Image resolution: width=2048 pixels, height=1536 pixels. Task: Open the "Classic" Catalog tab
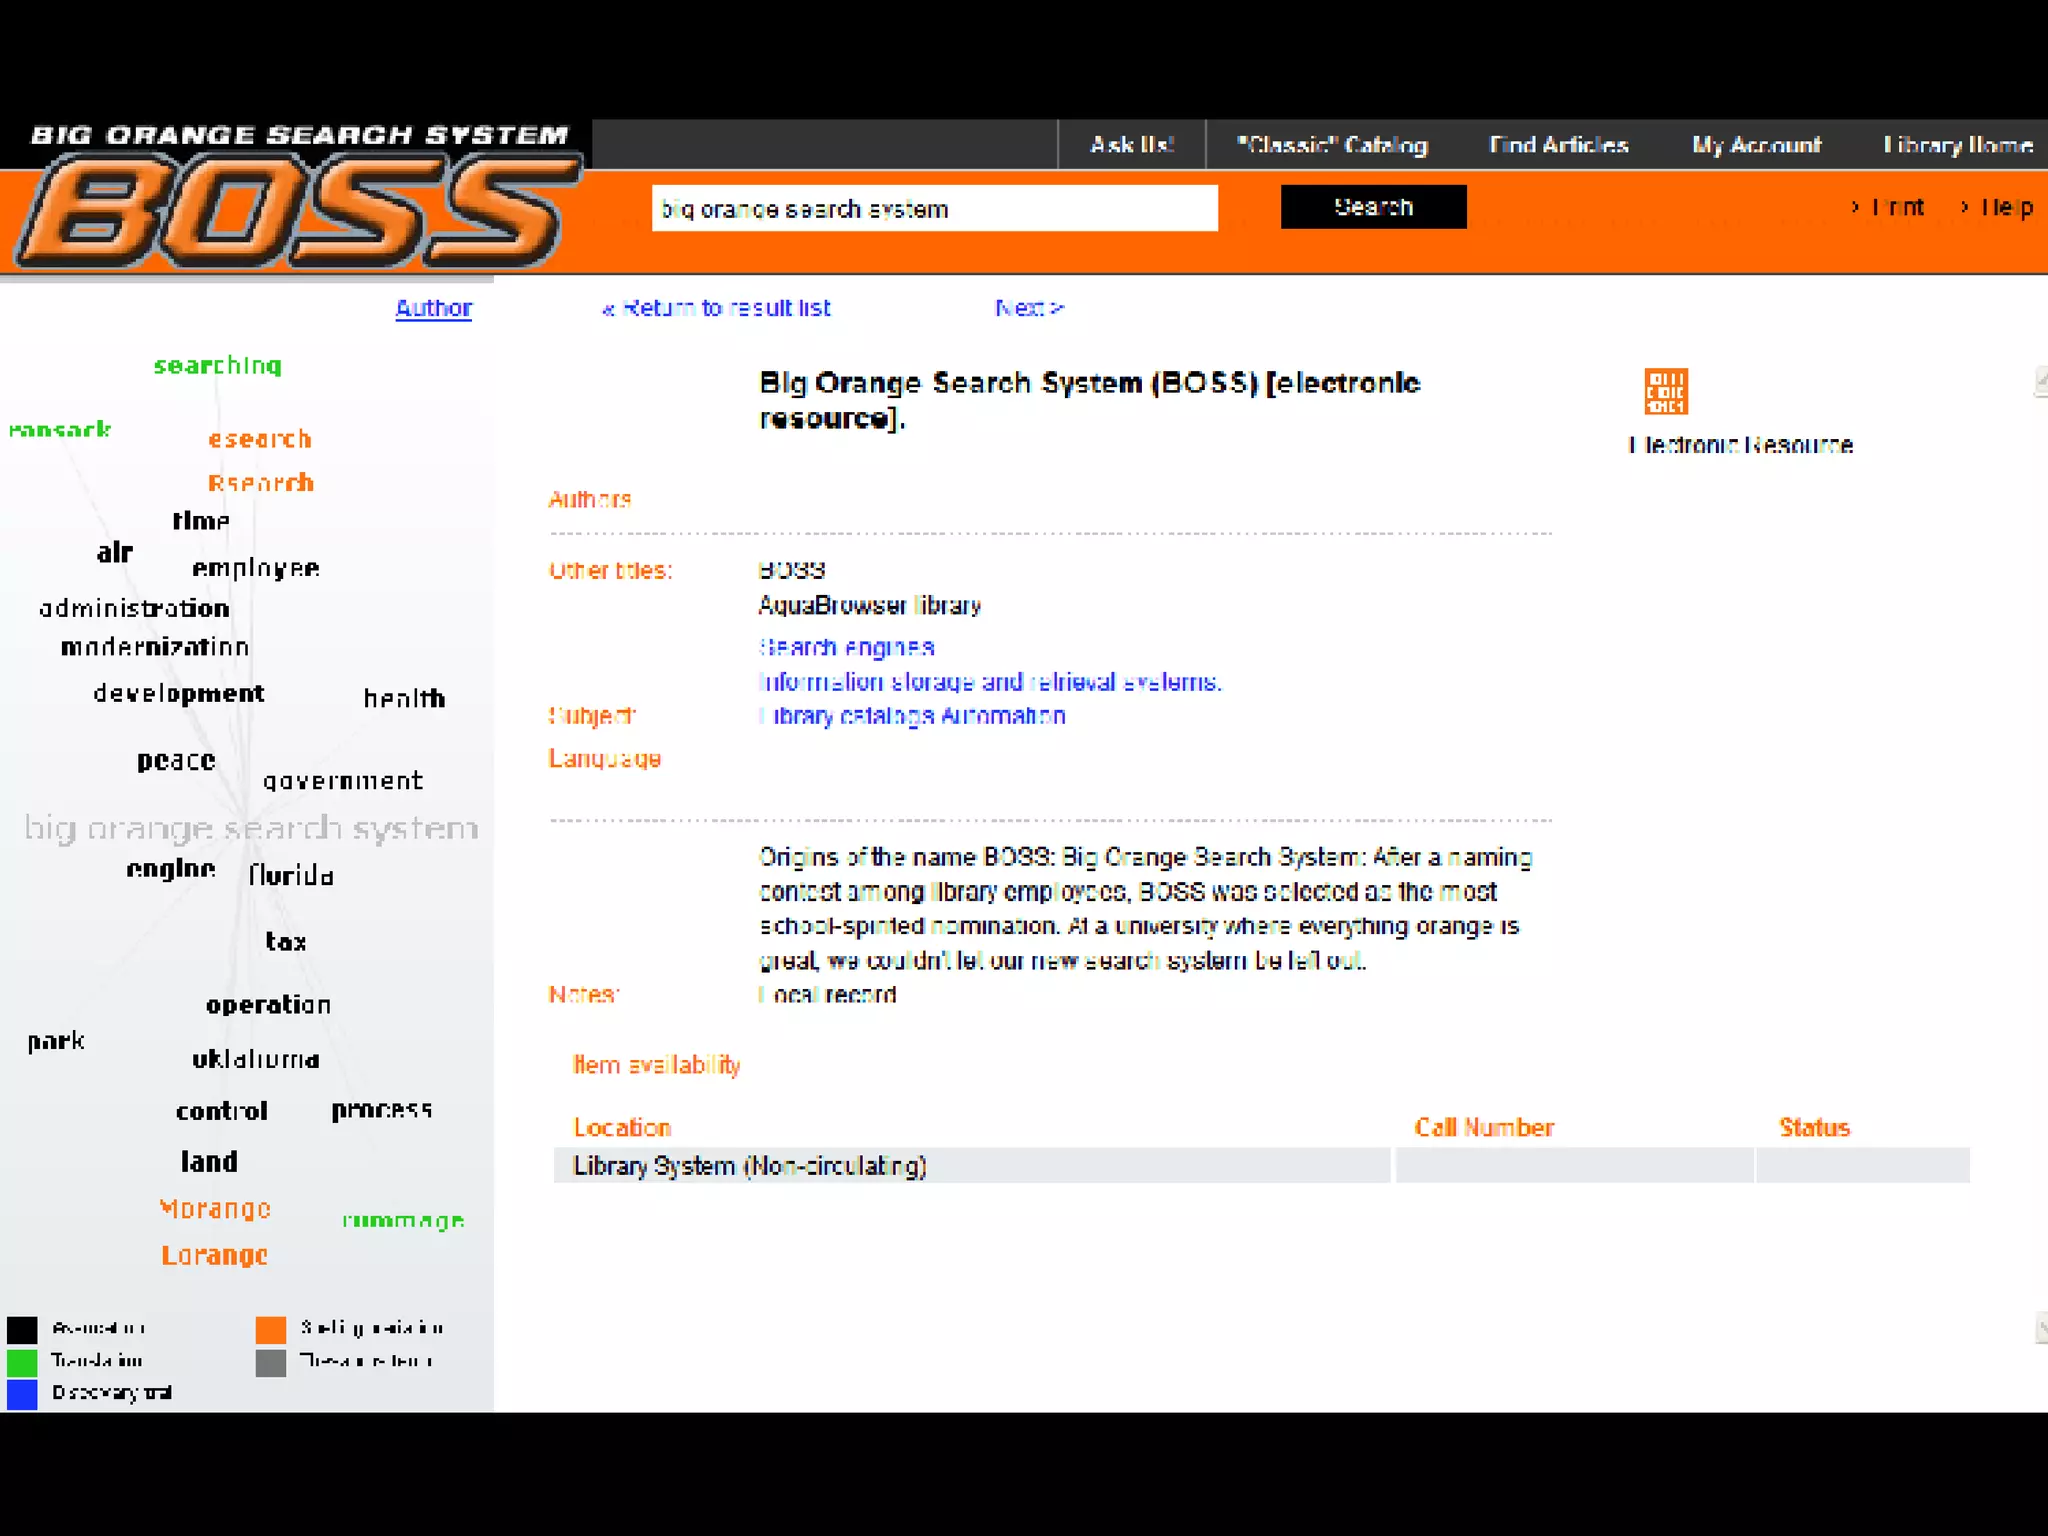coord(1331,145)
